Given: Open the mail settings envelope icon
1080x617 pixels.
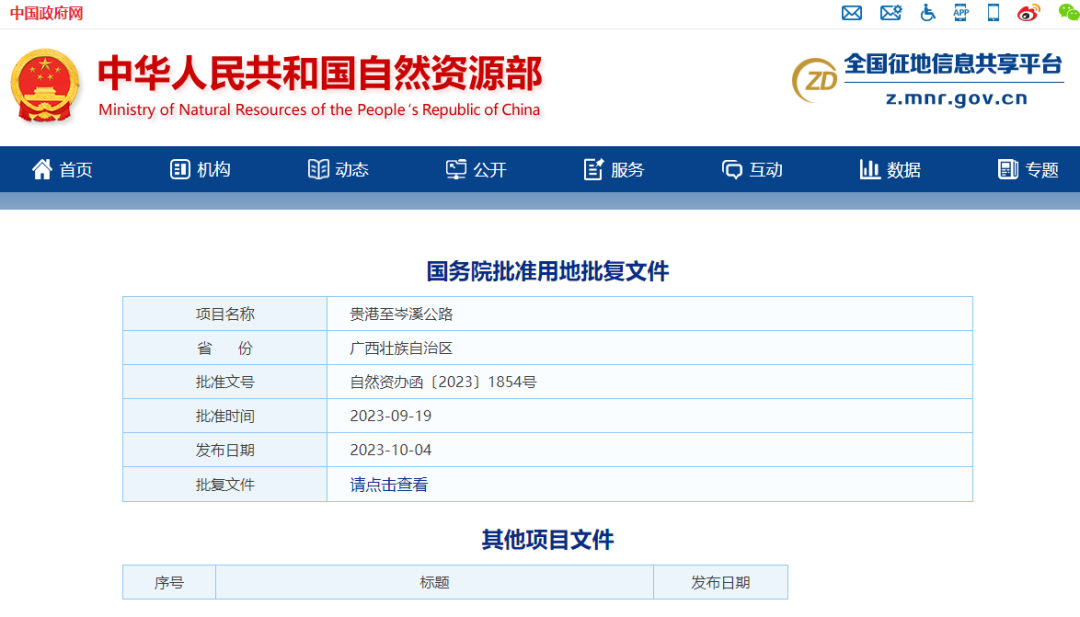Looking at the screenshot, I should point(890,13).
